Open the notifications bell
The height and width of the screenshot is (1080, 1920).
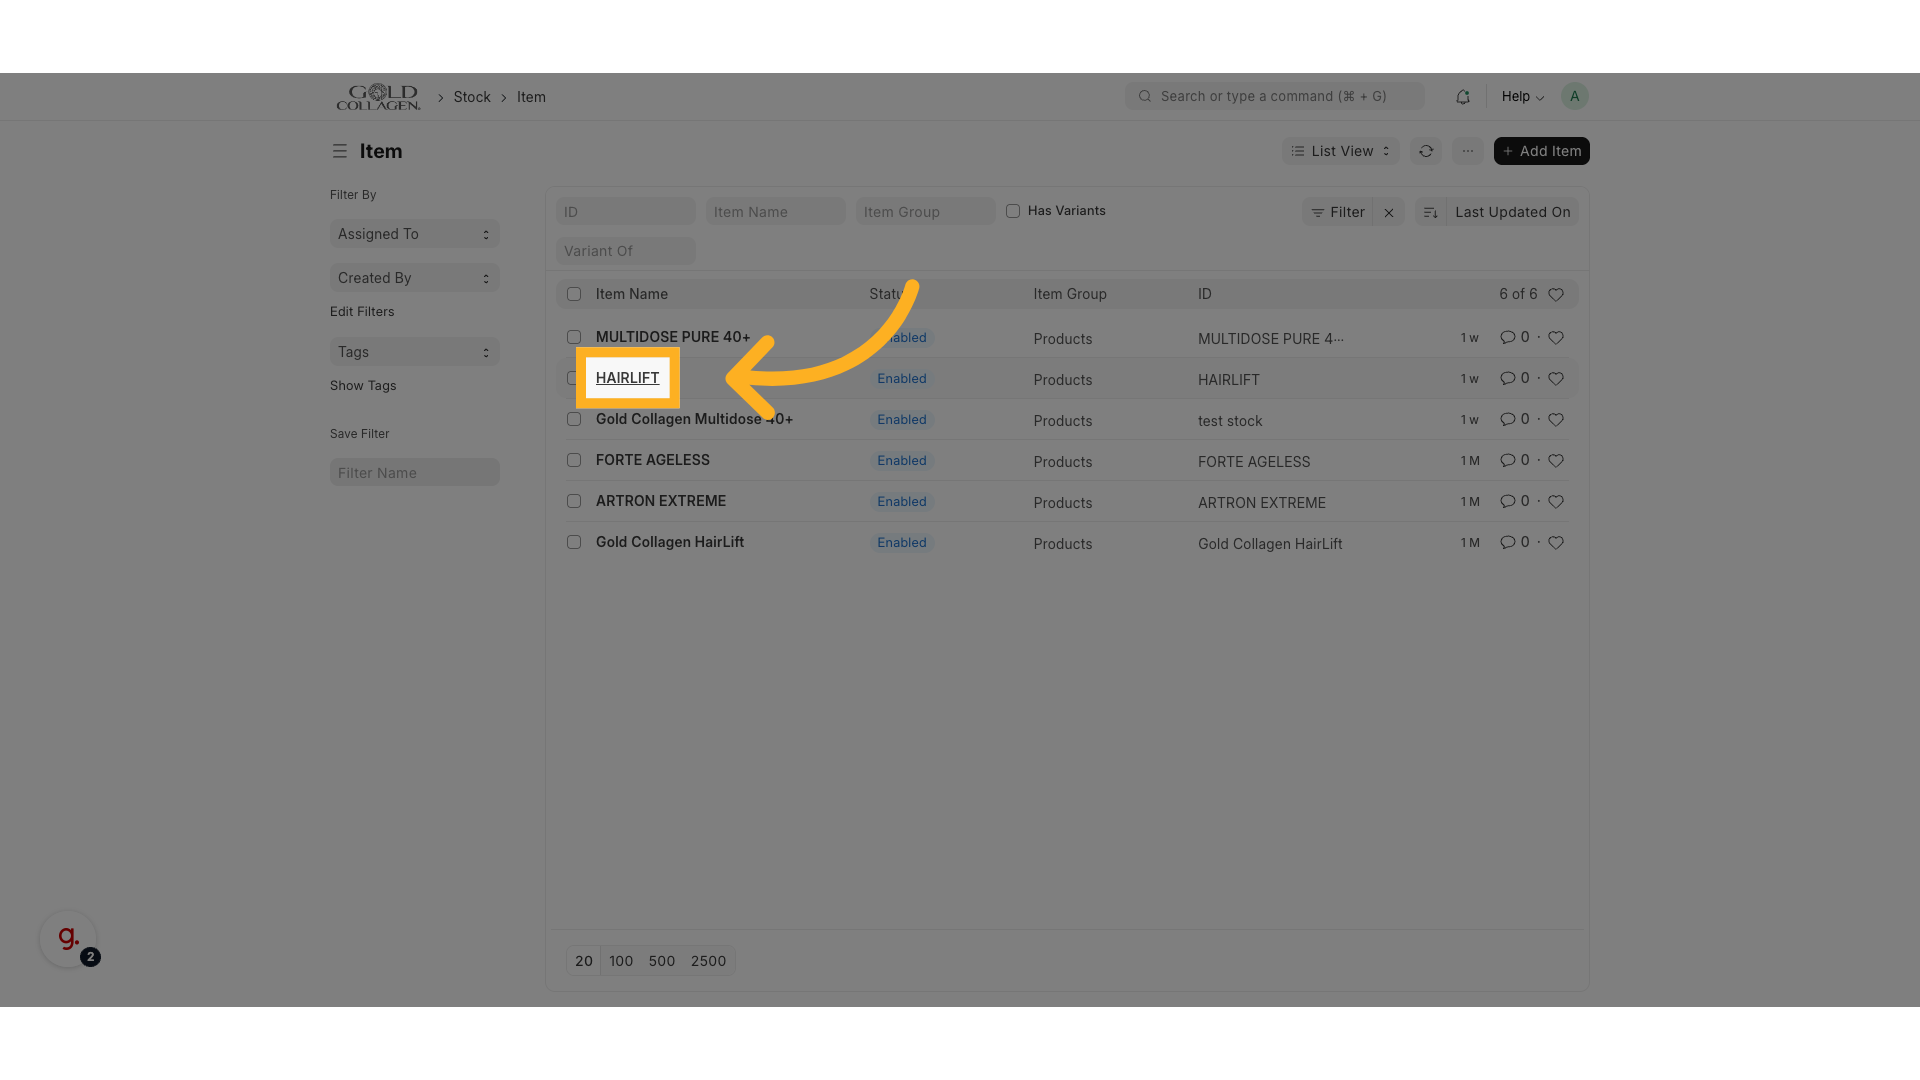tap(1463, 97)
